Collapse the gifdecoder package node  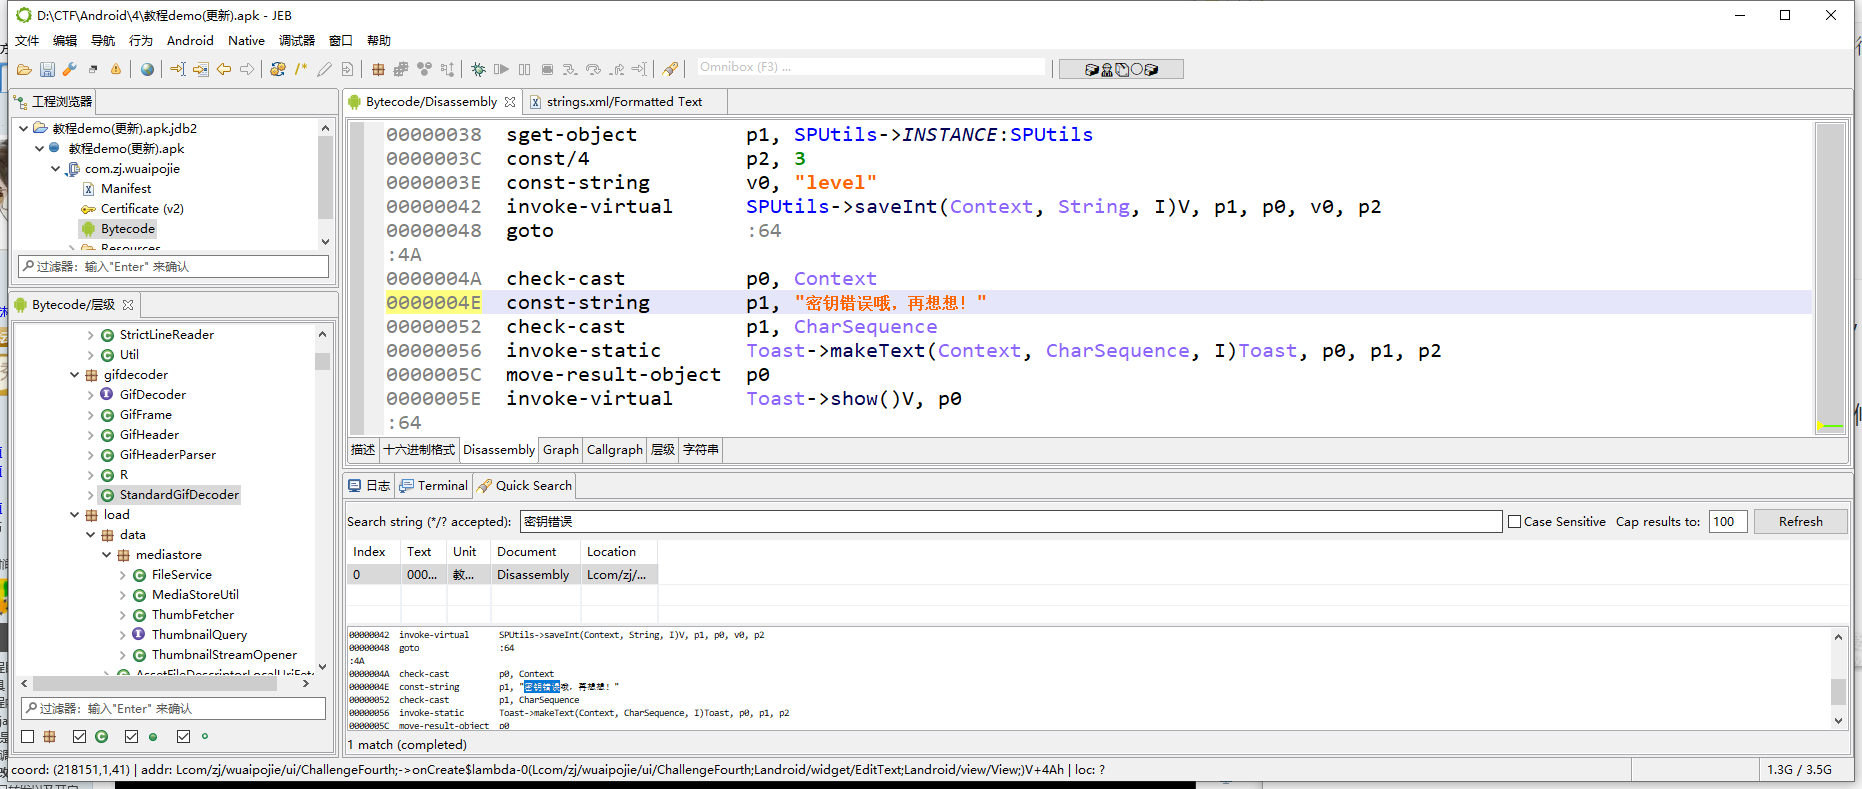click(75, 375)
